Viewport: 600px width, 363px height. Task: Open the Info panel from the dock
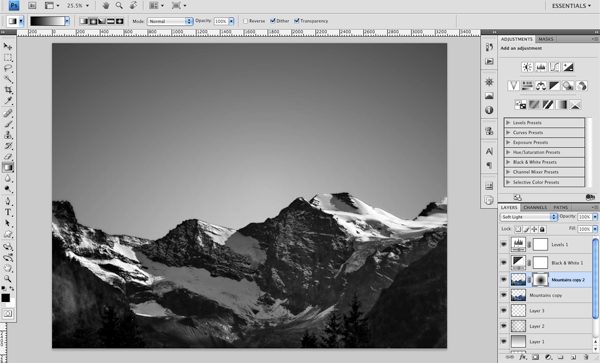pyautogui.click(x=489, y=110)
